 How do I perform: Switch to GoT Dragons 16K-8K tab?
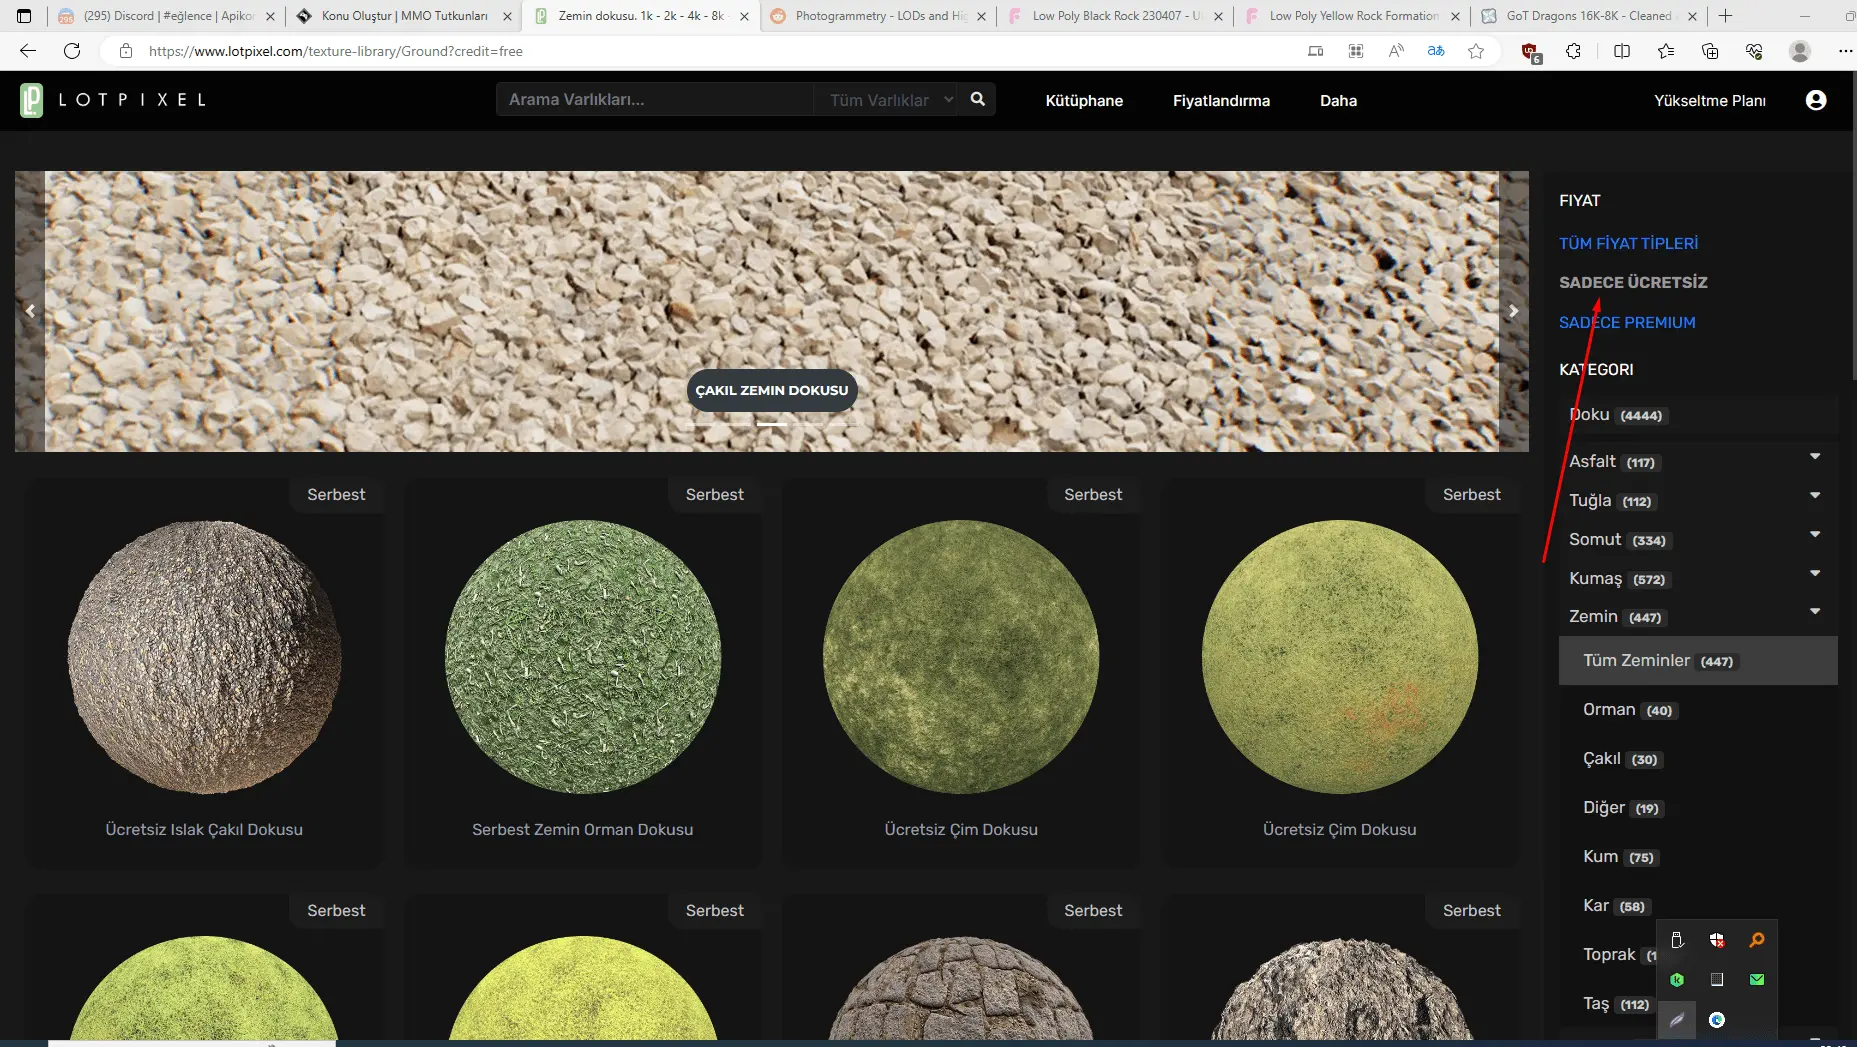click(x=1588, y=16)
